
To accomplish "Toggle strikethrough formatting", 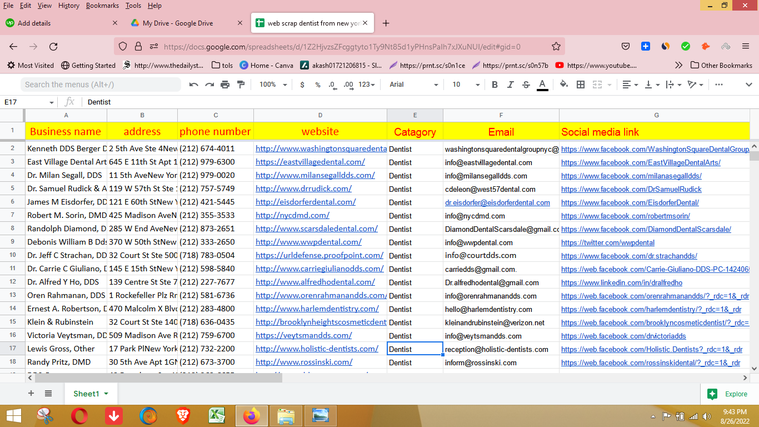I will click(526, 85).
